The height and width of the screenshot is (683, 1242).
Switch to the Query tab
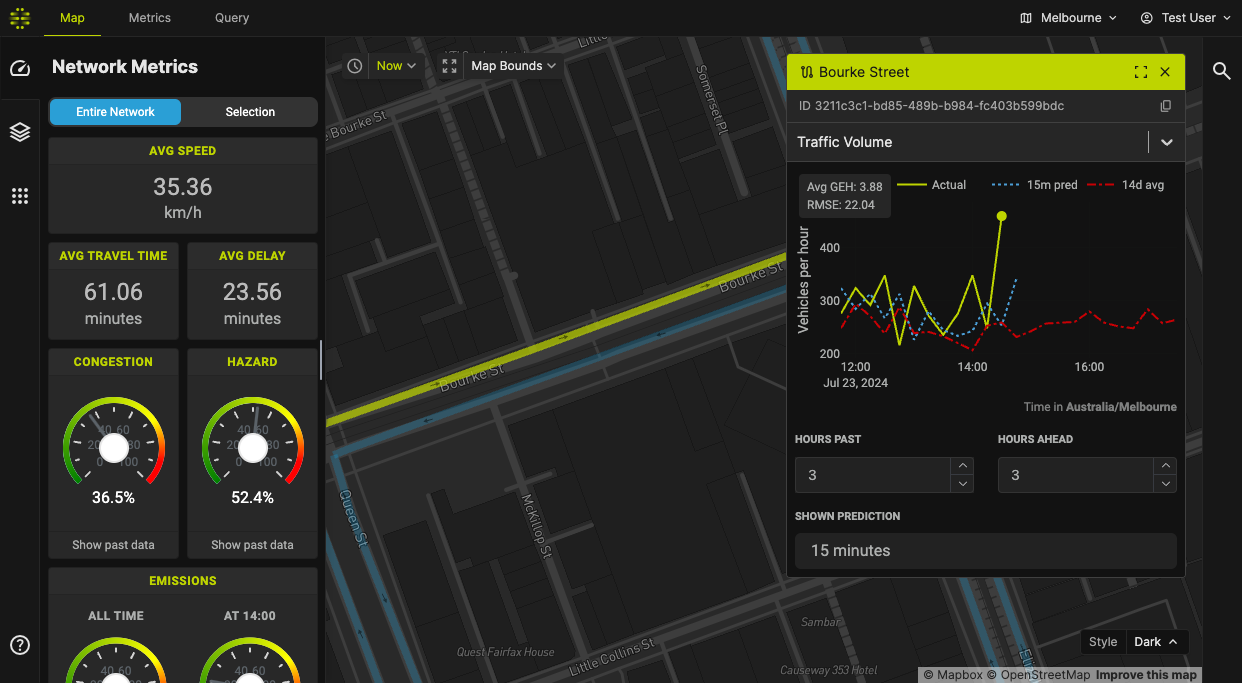click(232, 18)
